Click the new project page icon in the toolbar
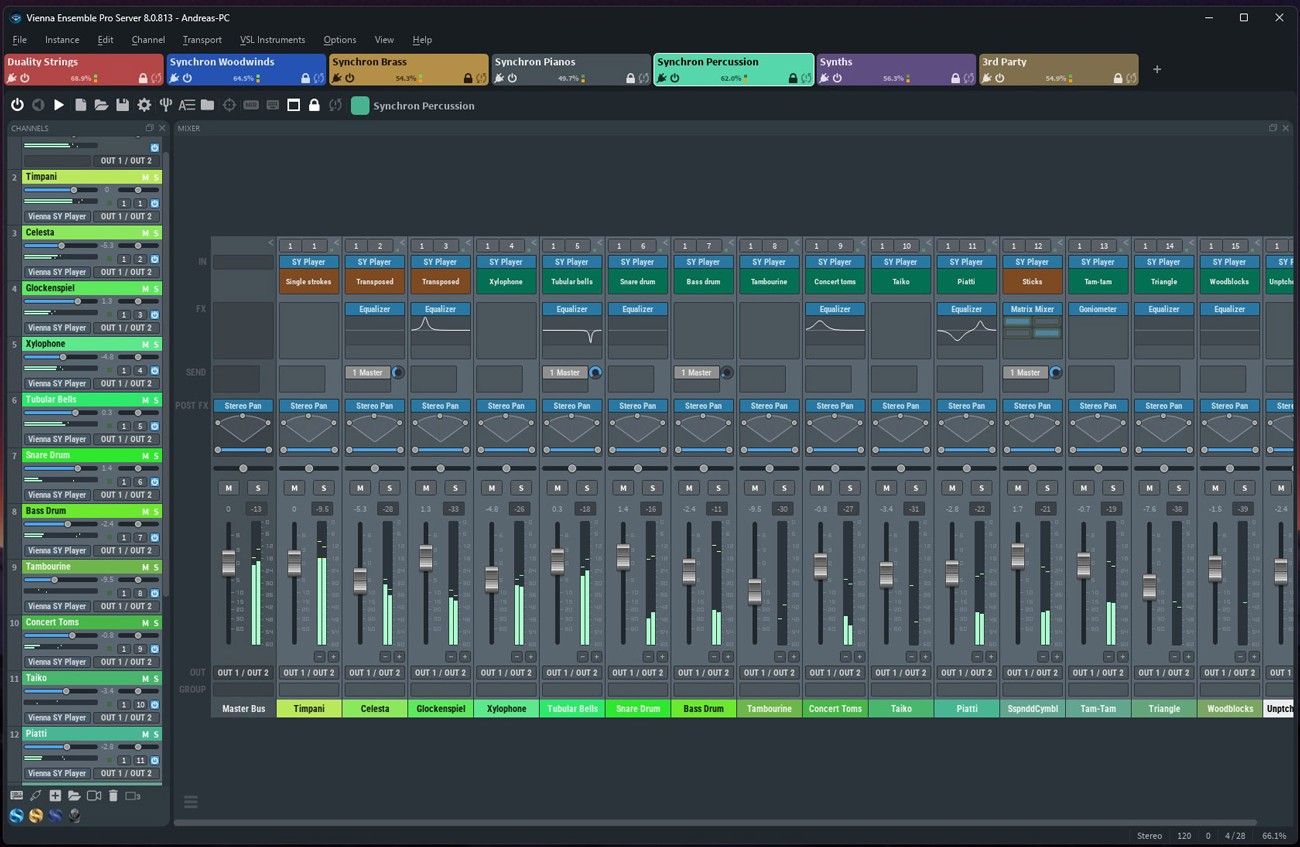Screen dimensions: 1300x847 (x=80, y=105)
